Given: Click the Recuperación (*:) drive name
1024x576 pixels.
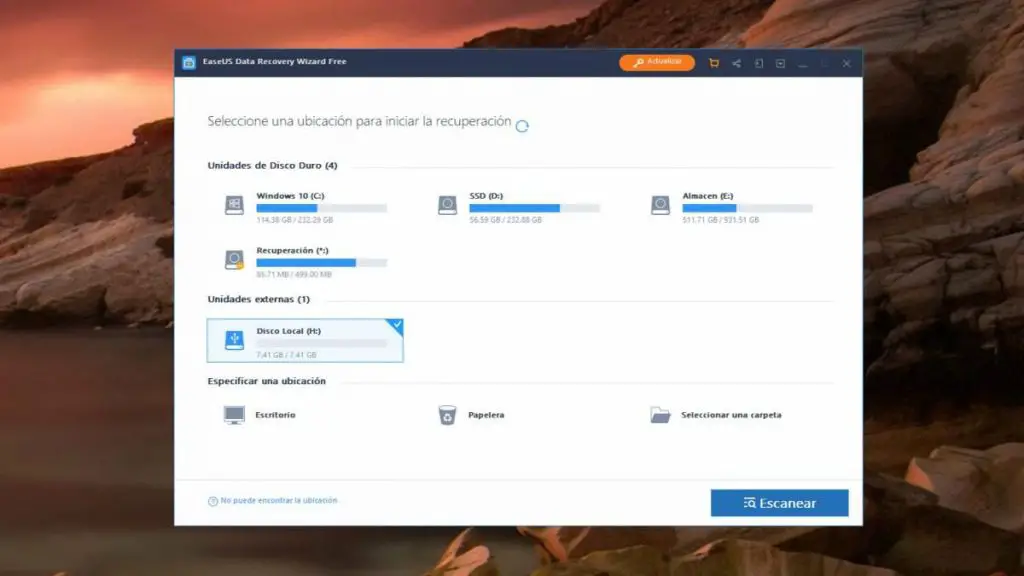Looking at the screenshot, I should 292,251.
